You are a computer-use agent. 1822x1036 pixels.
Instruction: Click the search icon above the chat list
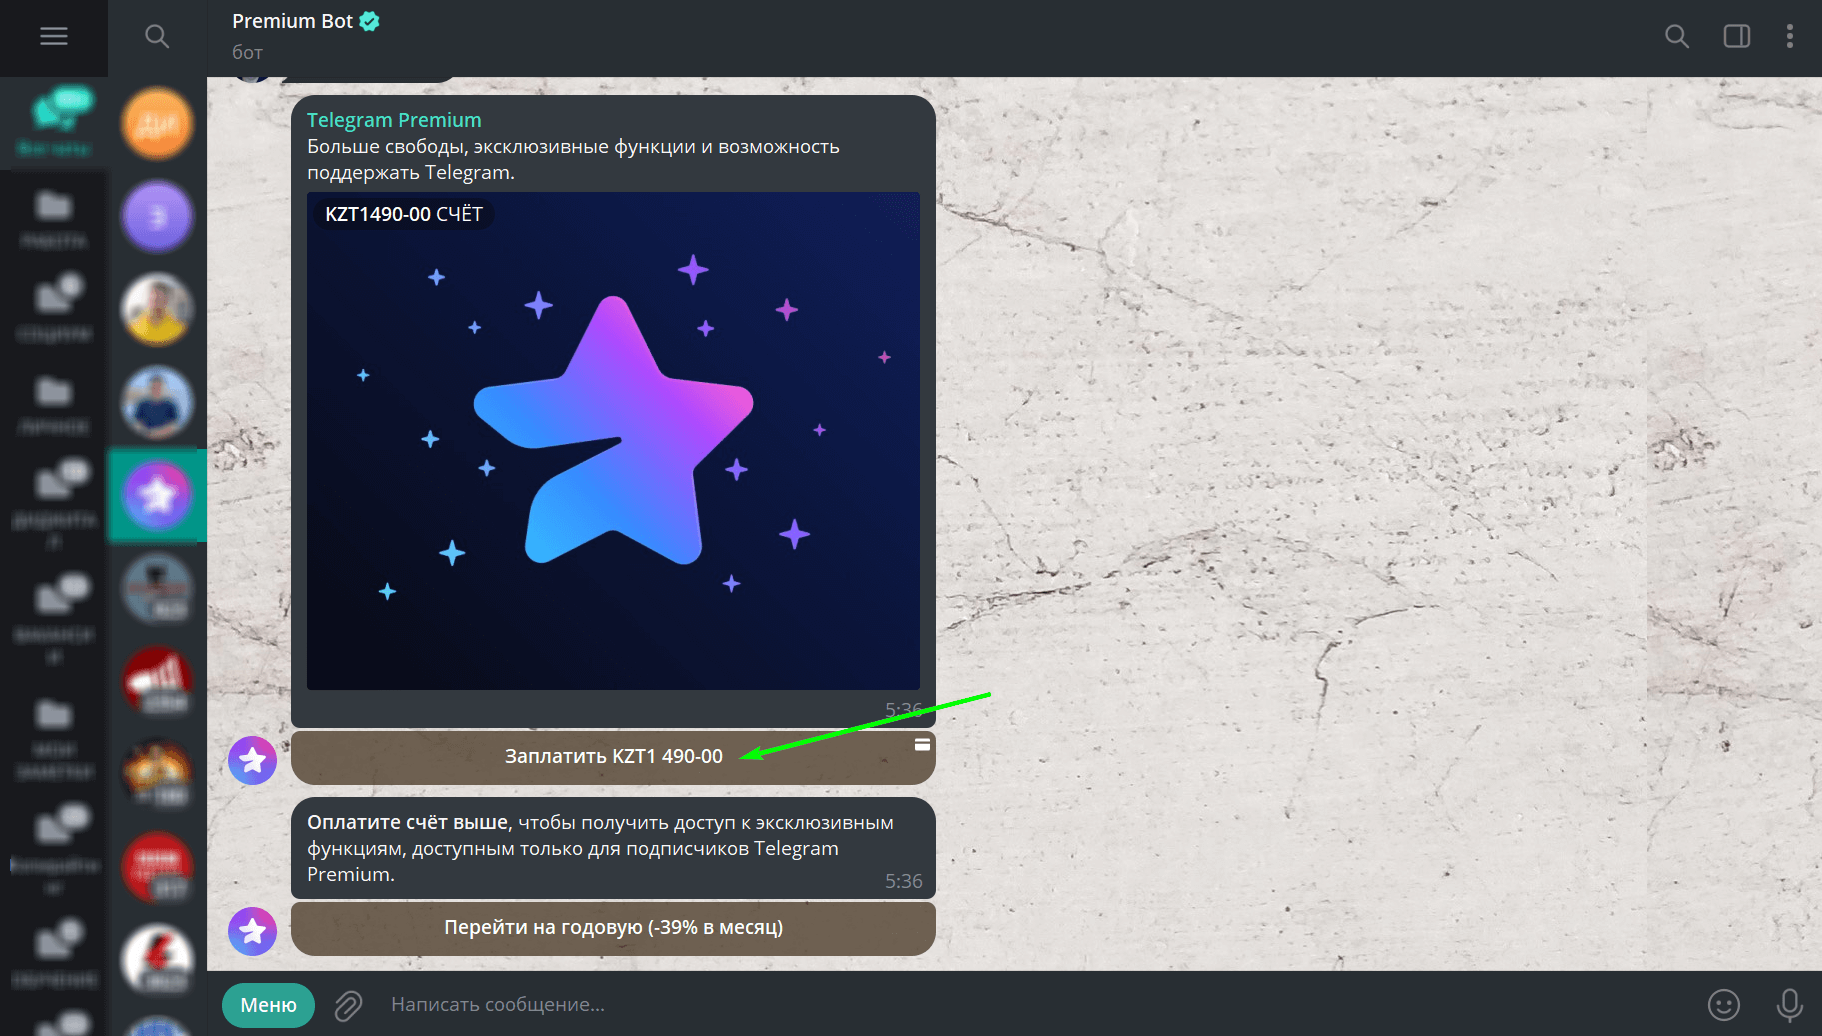(x=157, y=36)
